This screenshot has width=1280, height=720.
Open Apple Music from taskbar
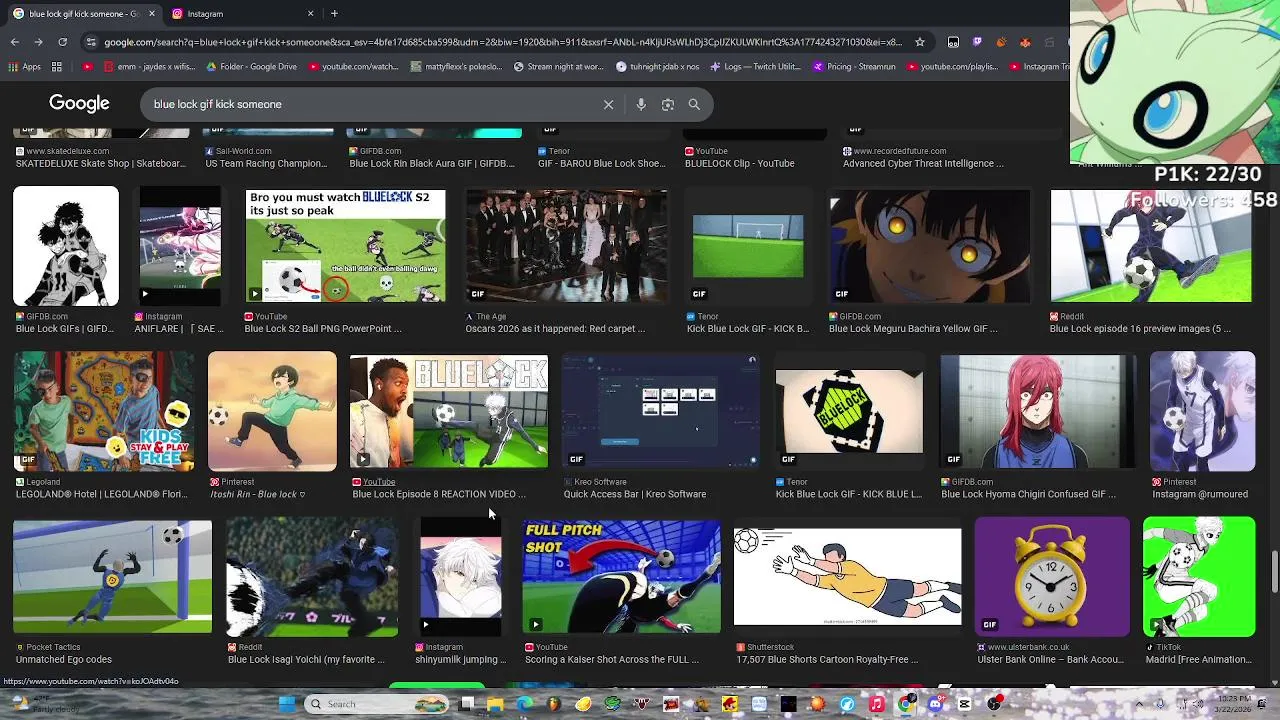click(x=876, y=704)
